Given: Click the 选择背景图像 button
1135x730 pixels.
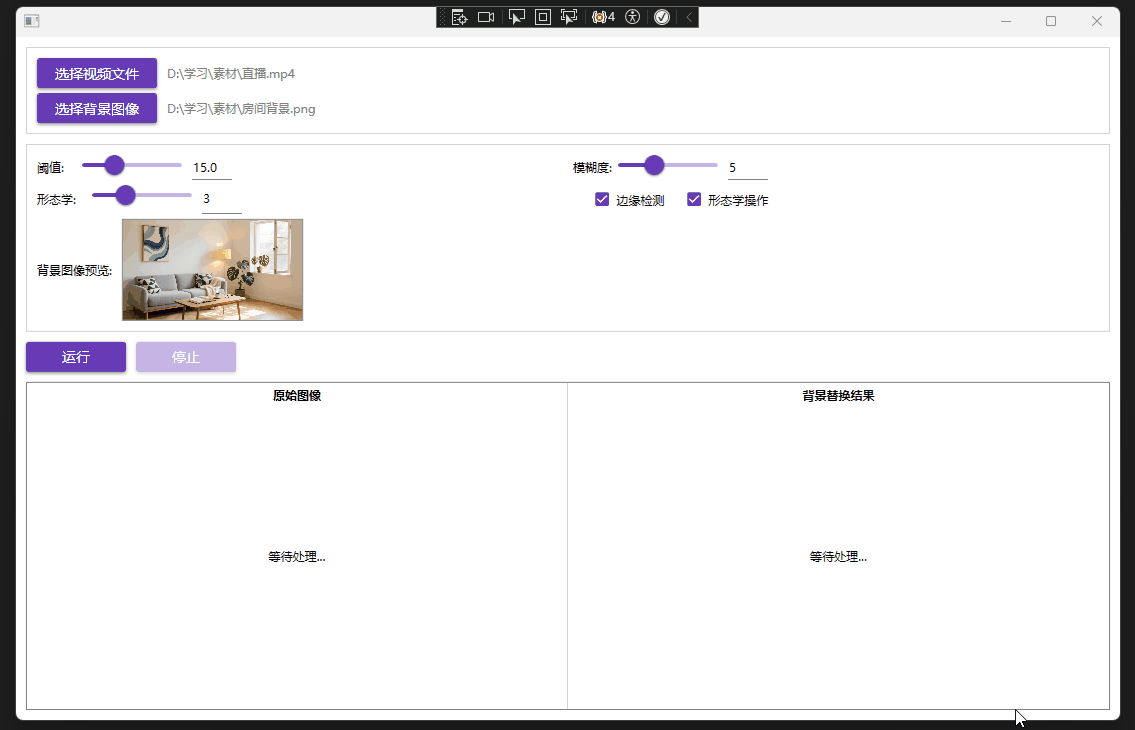Looking at the screenshot, I should 96,108.
